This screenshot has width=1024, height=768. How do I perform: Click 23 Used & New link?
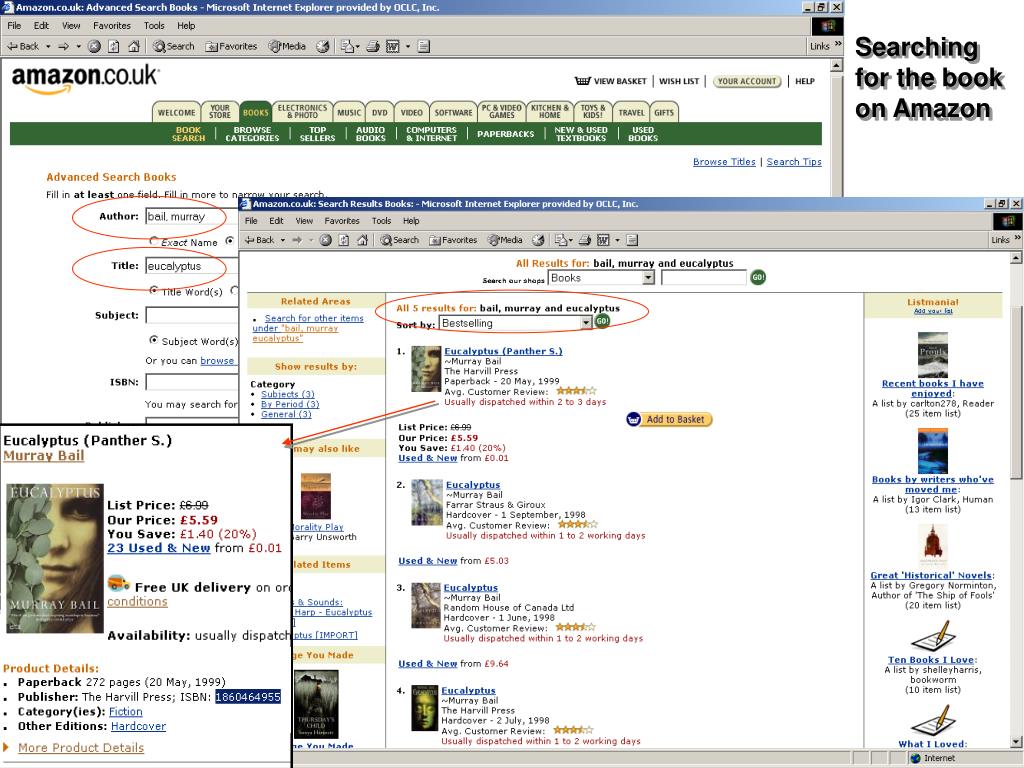[159, 548]
